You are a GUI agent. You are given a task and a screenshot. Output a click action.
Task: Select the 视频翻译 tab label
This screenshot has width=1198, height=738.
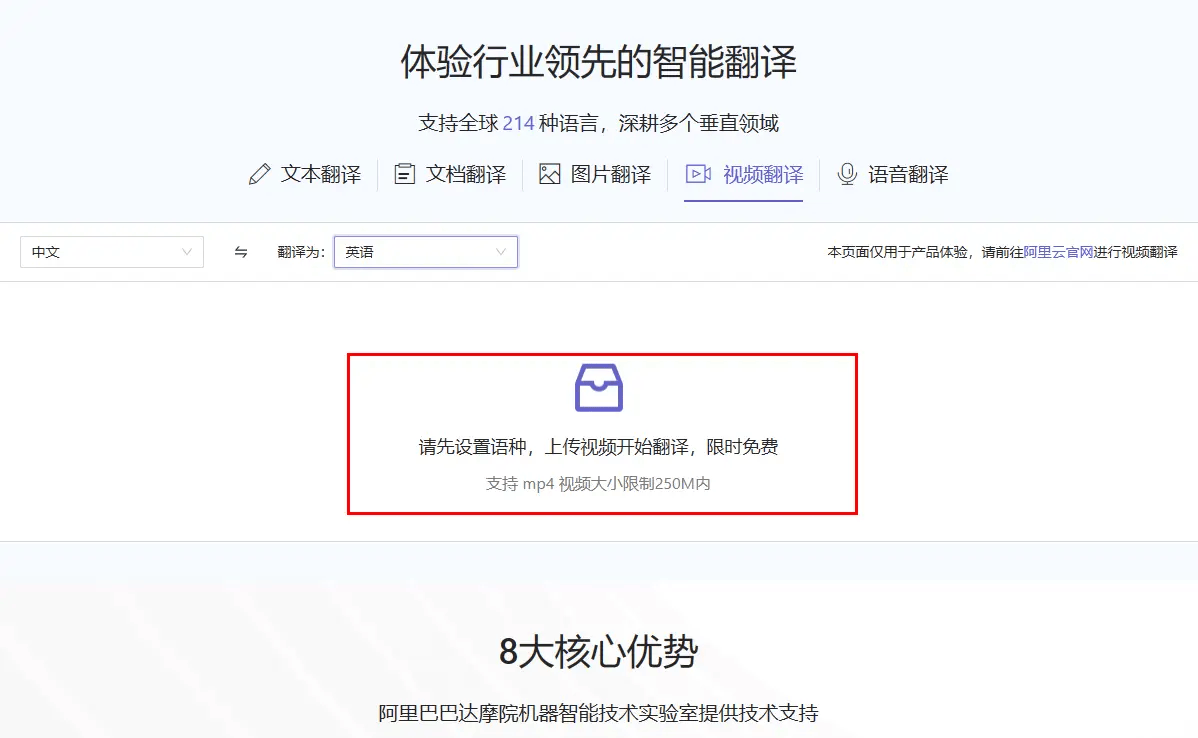(763, 174)
